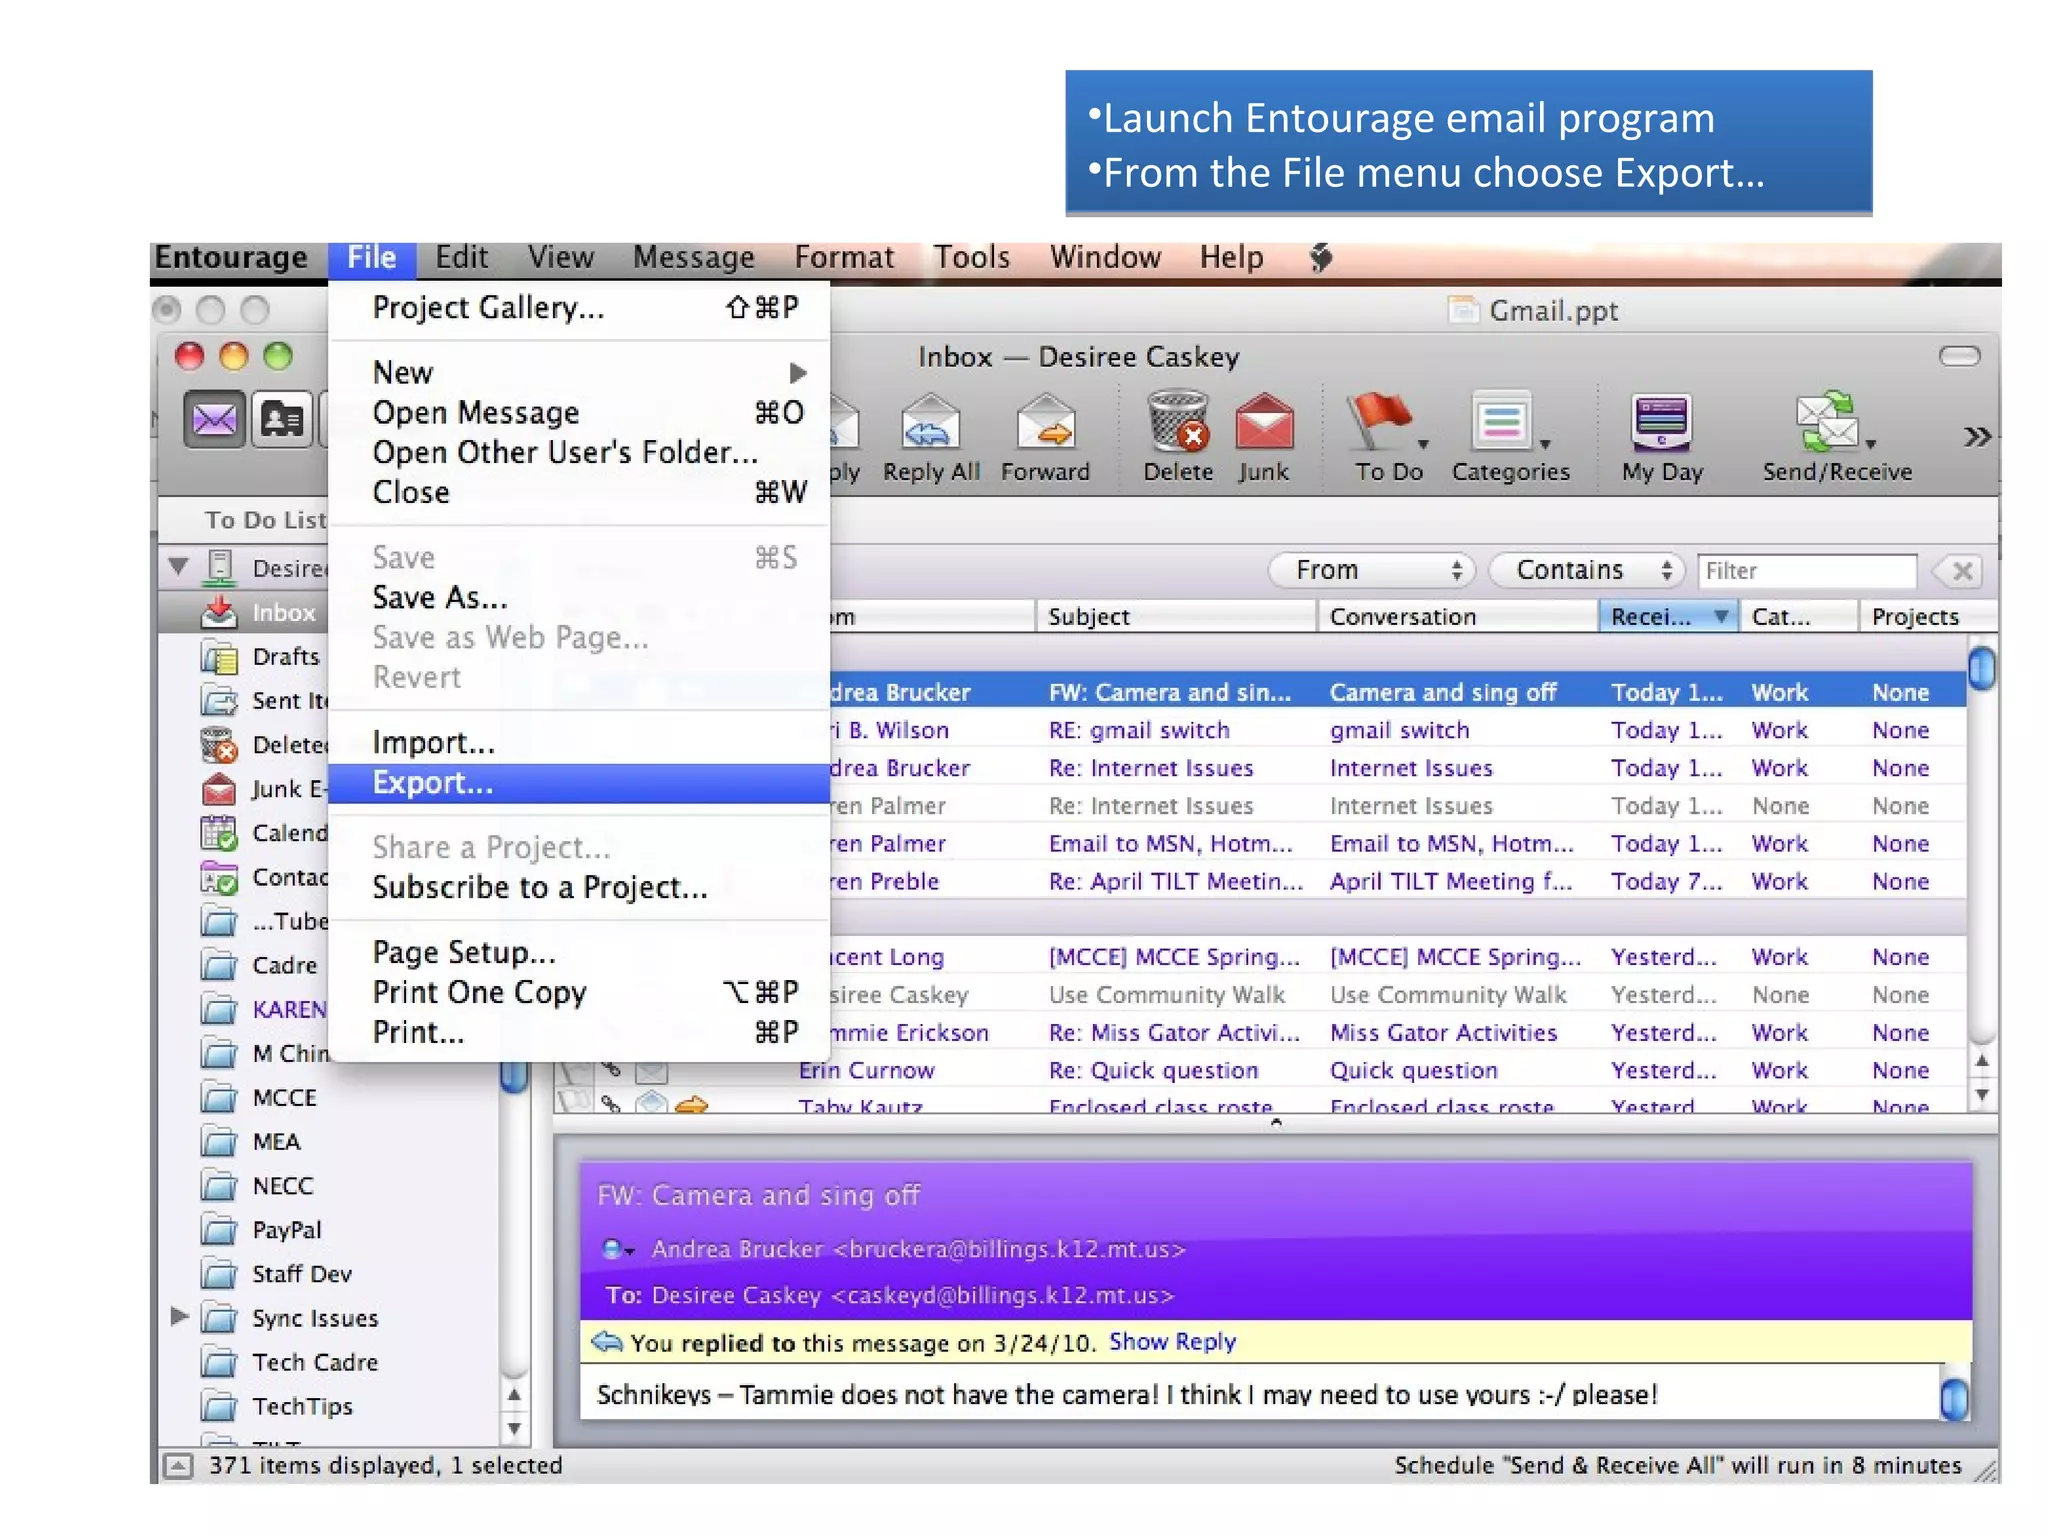Select Open Message menu item

pyautogui.click(x=579, y=413)
